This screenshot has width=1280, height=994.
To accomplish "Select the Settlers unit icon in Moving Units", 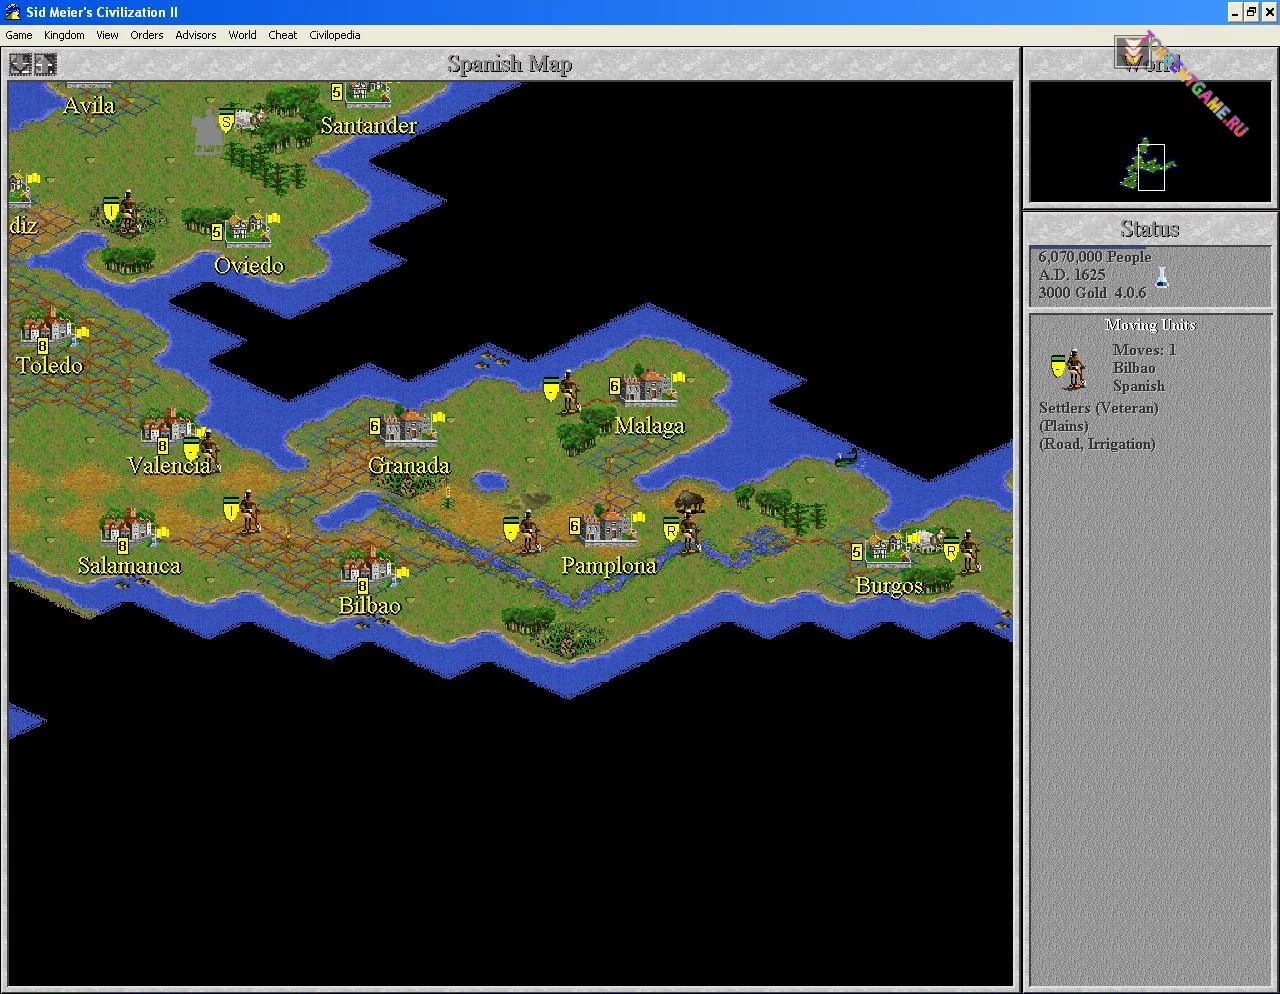I will click(x=1069, y=369).
